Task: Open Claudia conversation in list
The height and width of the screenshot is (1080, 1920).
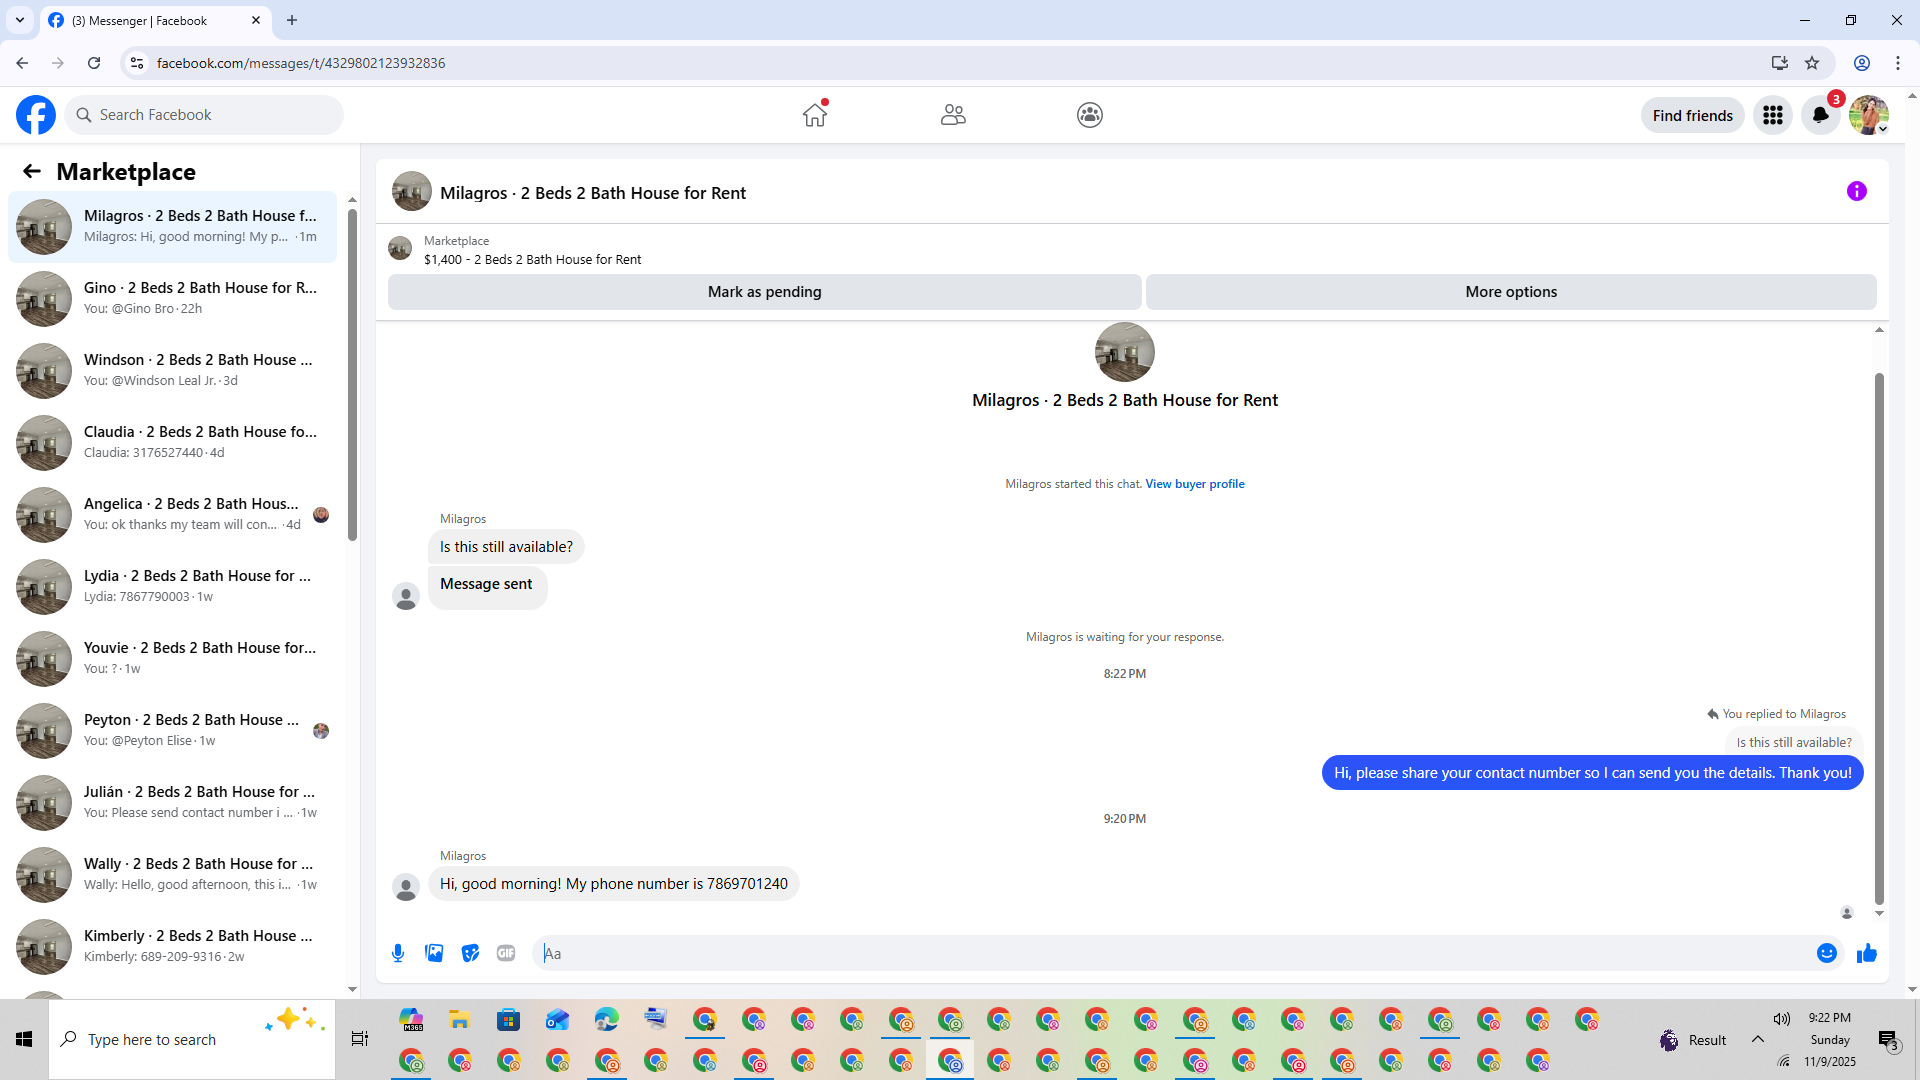Action: pyautogui.click(x=172, y=442)
